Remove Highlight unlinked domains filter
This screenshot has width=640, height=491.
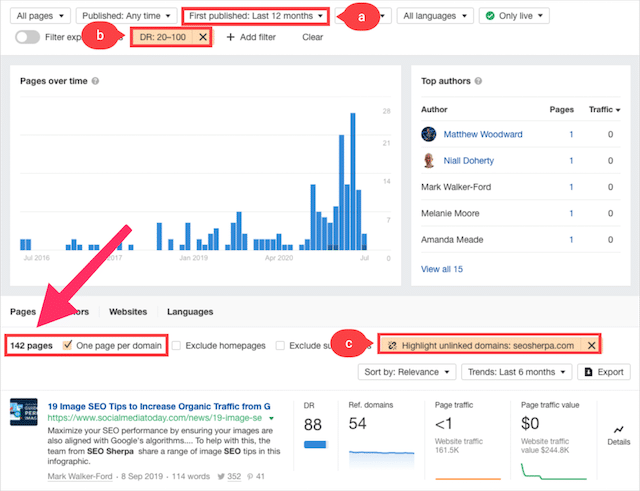tap(591, 345)
